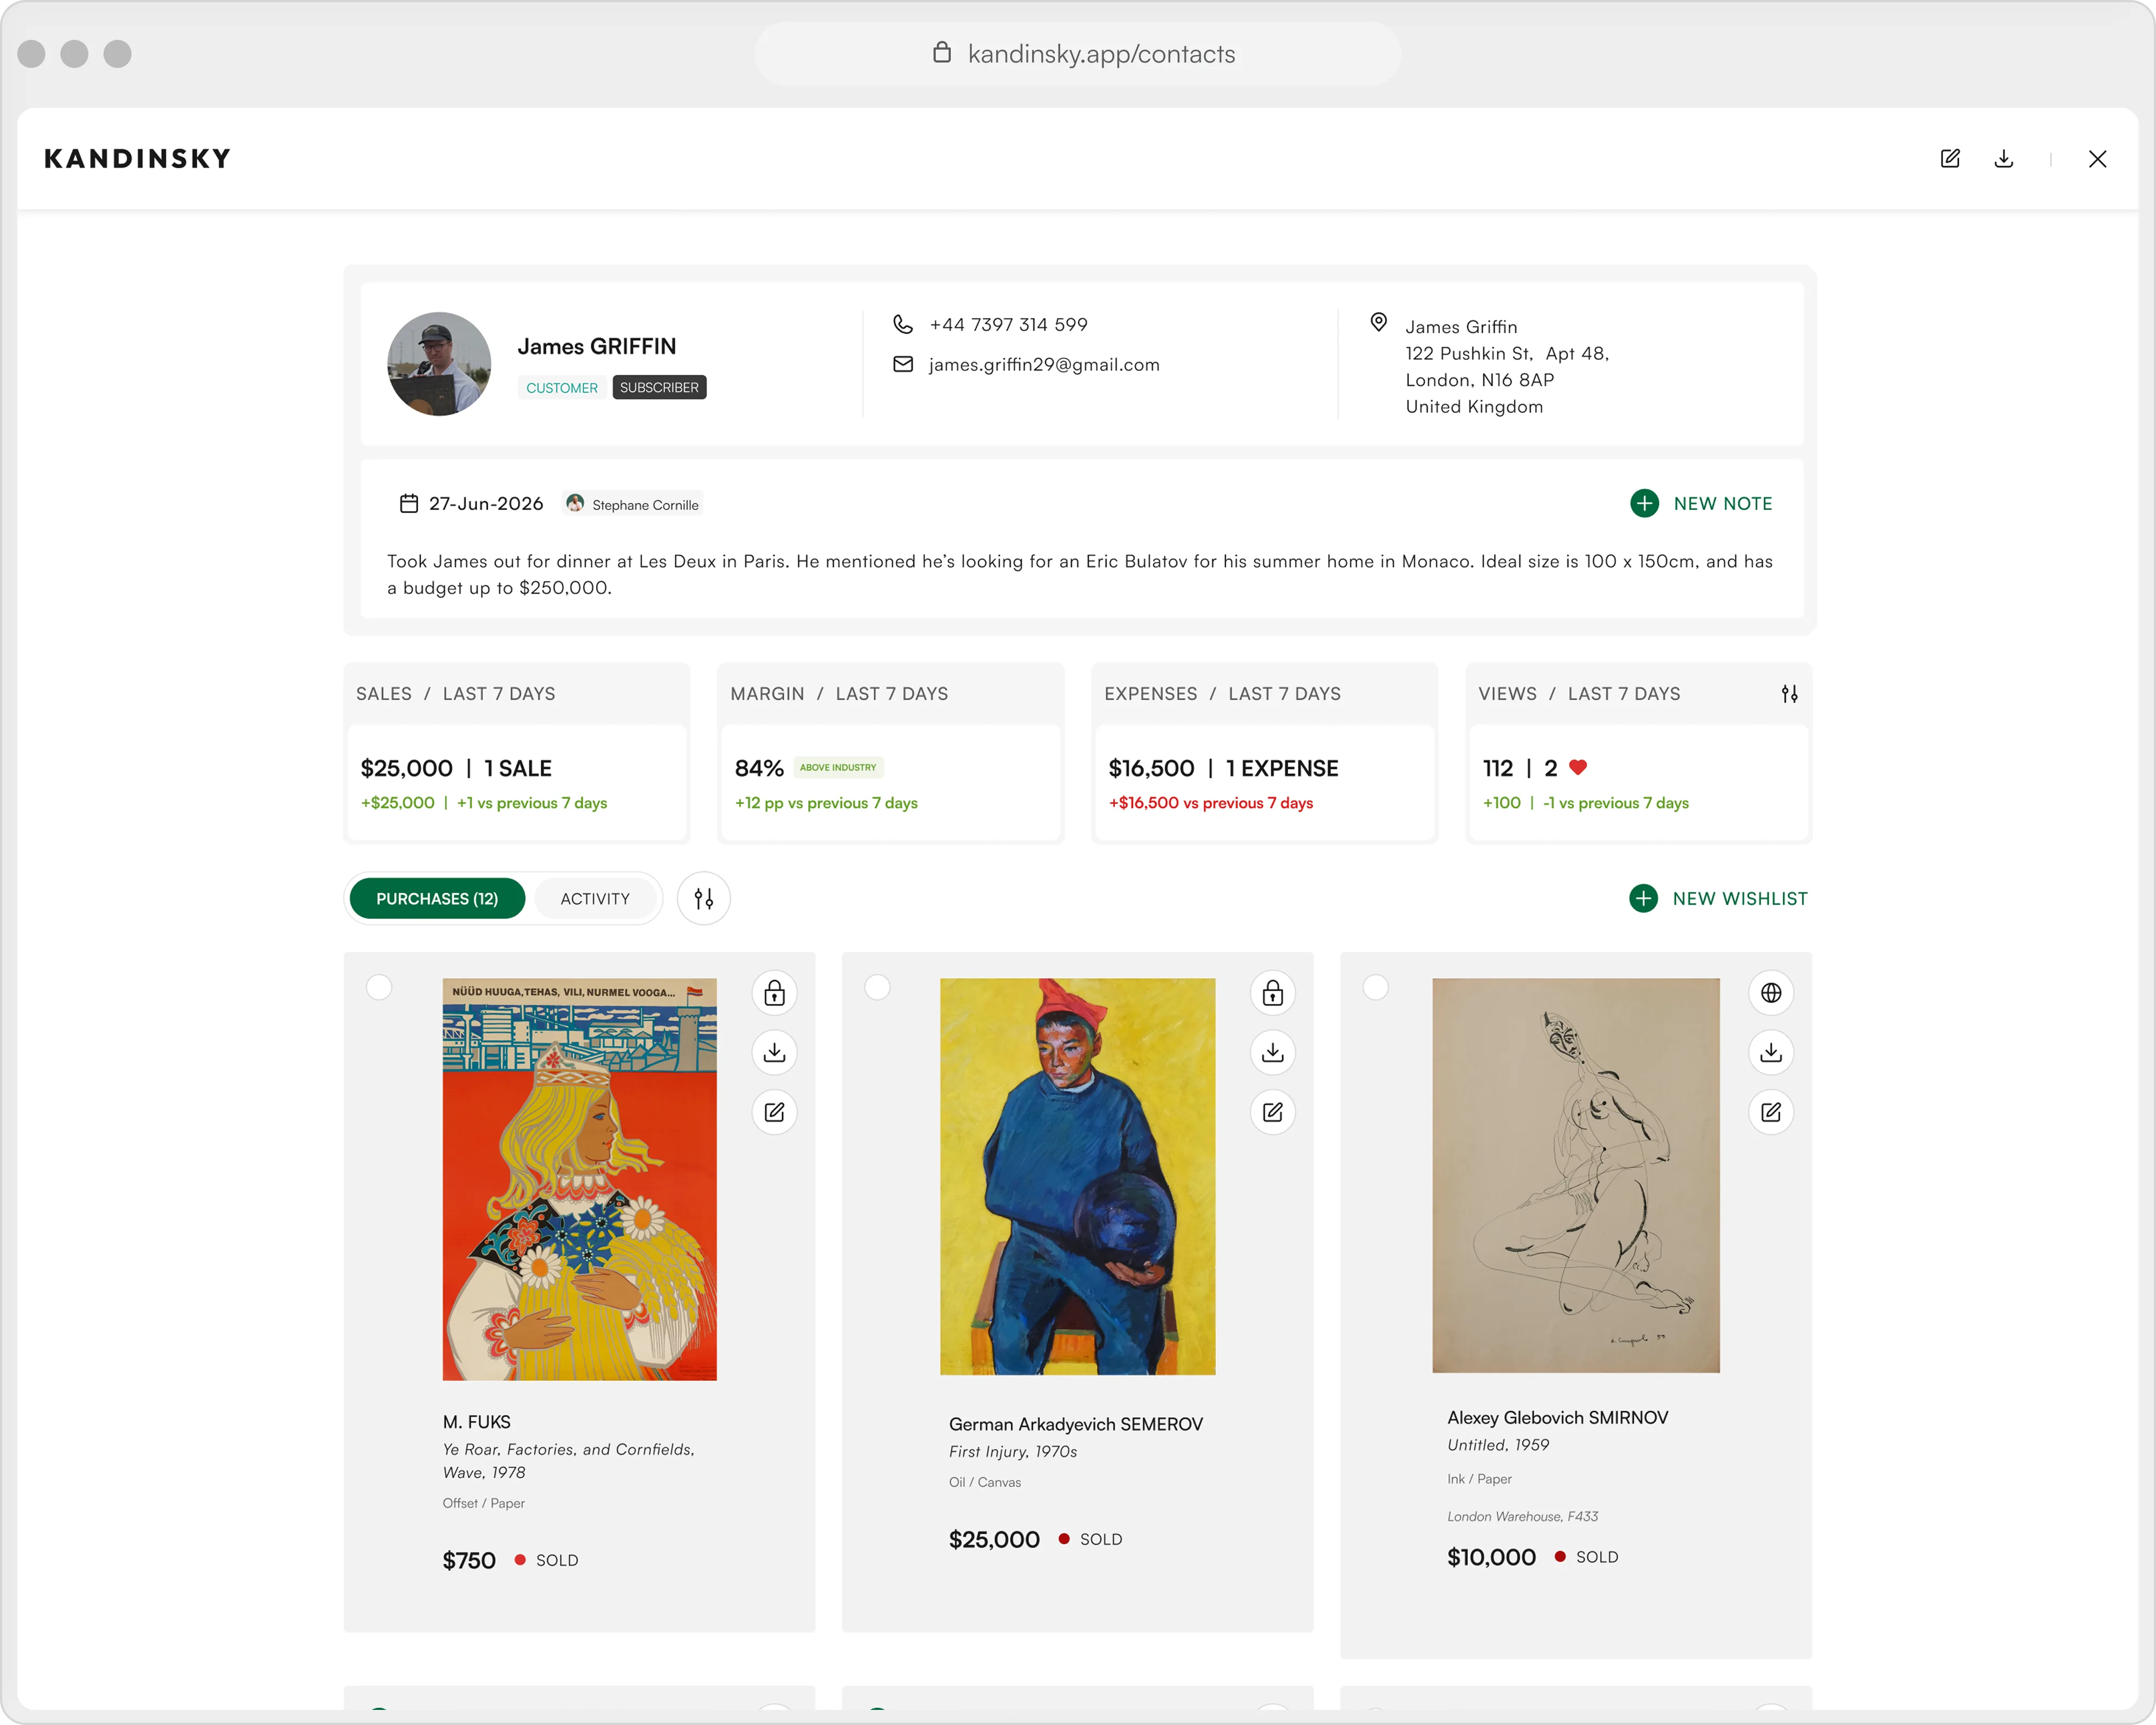Select the Semerov card checkbox

point(877,987)
